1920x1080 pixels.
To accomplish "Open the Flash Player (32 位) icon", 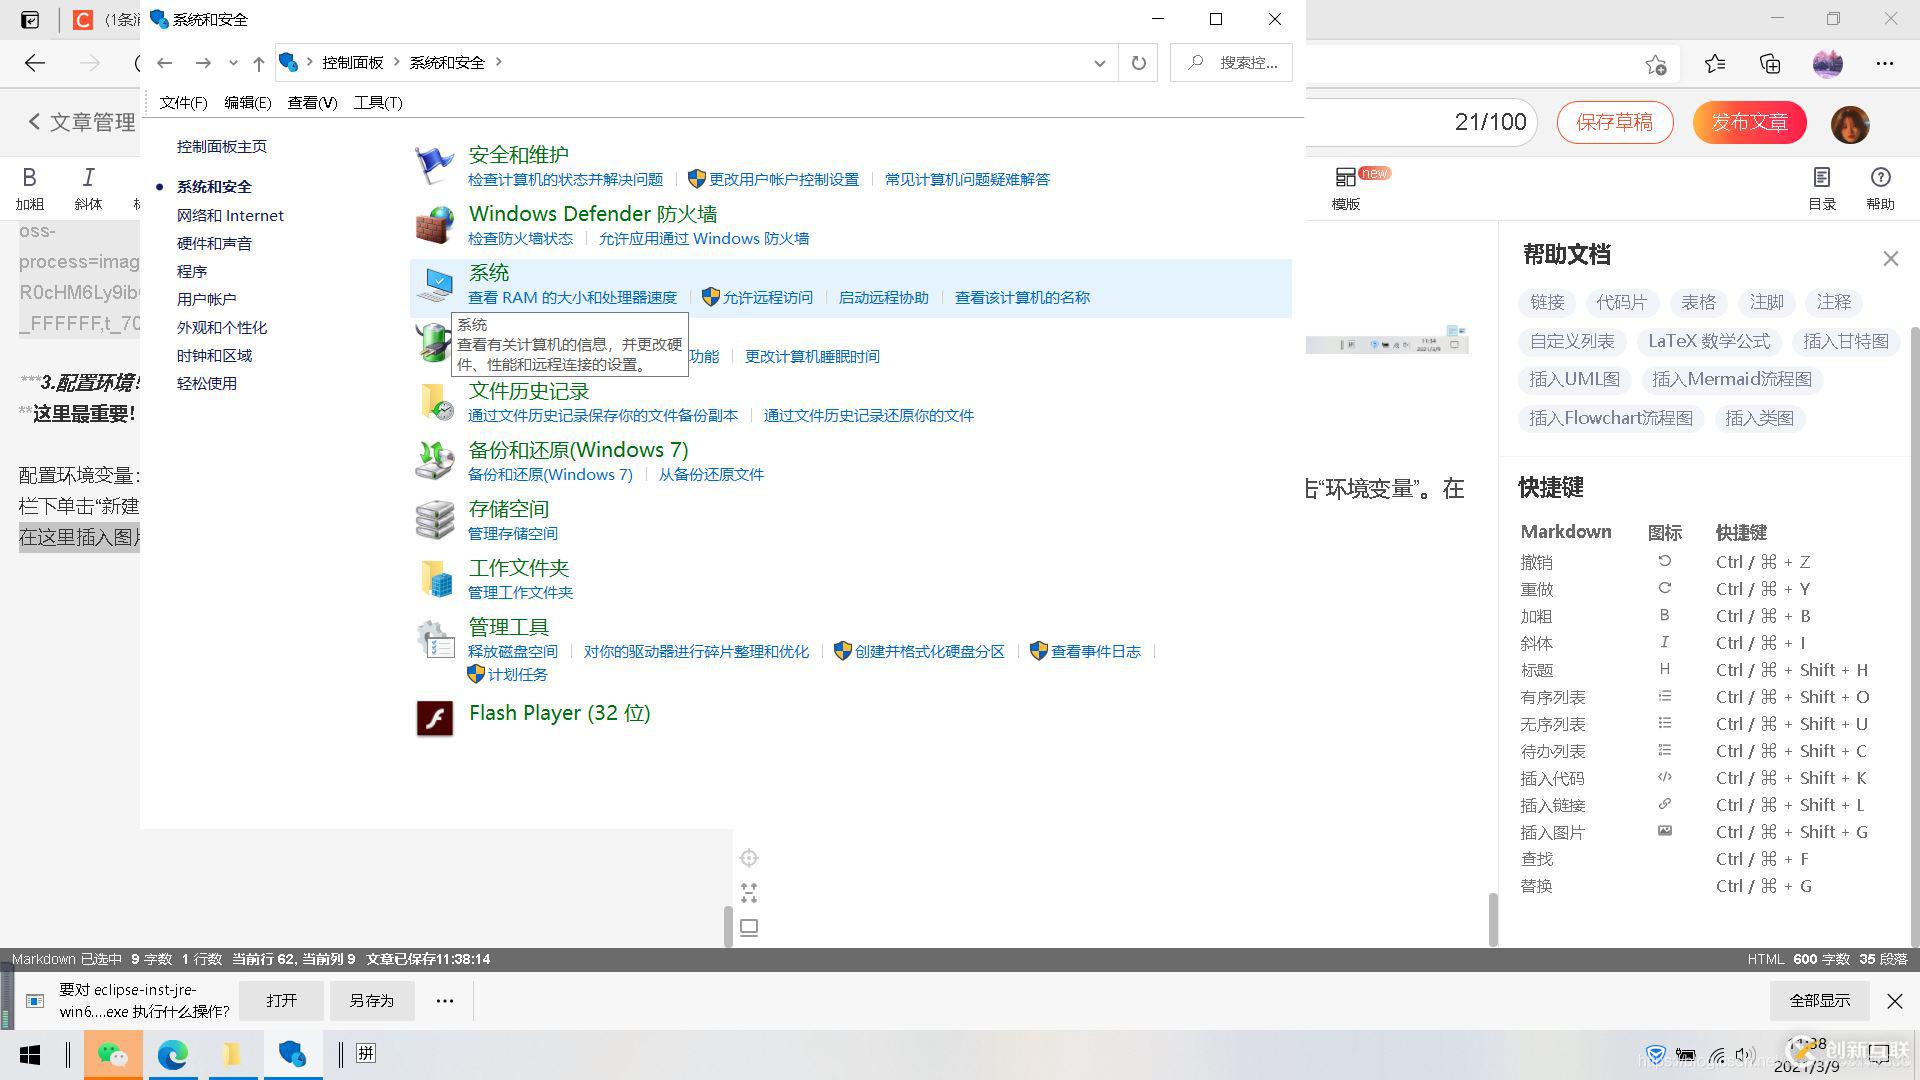I will click(x=435, y=718).
